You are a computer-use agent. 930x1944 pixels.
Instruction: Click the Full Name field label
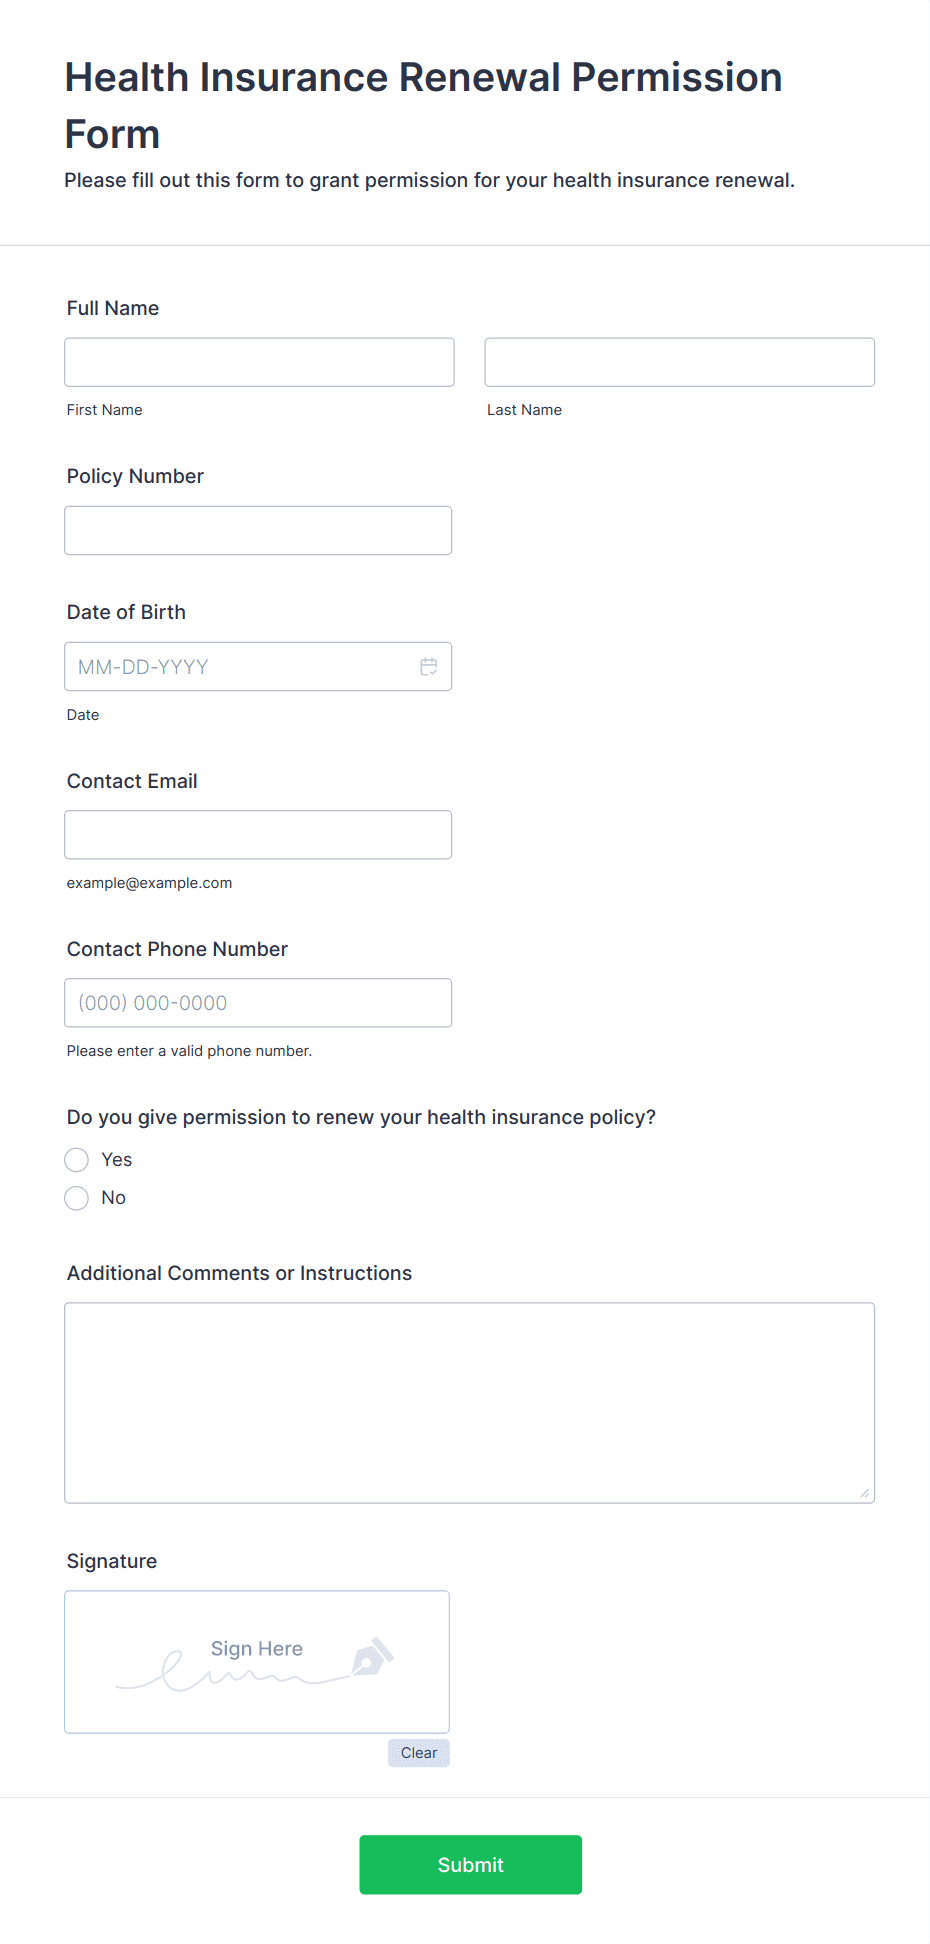(x=113, y=308)
